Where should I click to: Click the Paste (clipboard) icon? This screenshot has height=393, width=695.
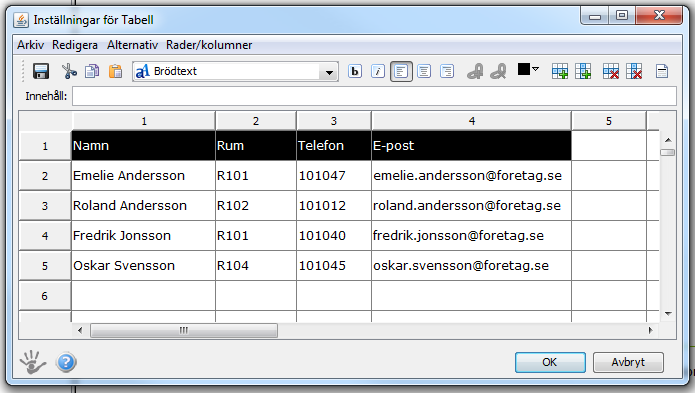pyautogui.click(x=115, y=71)
